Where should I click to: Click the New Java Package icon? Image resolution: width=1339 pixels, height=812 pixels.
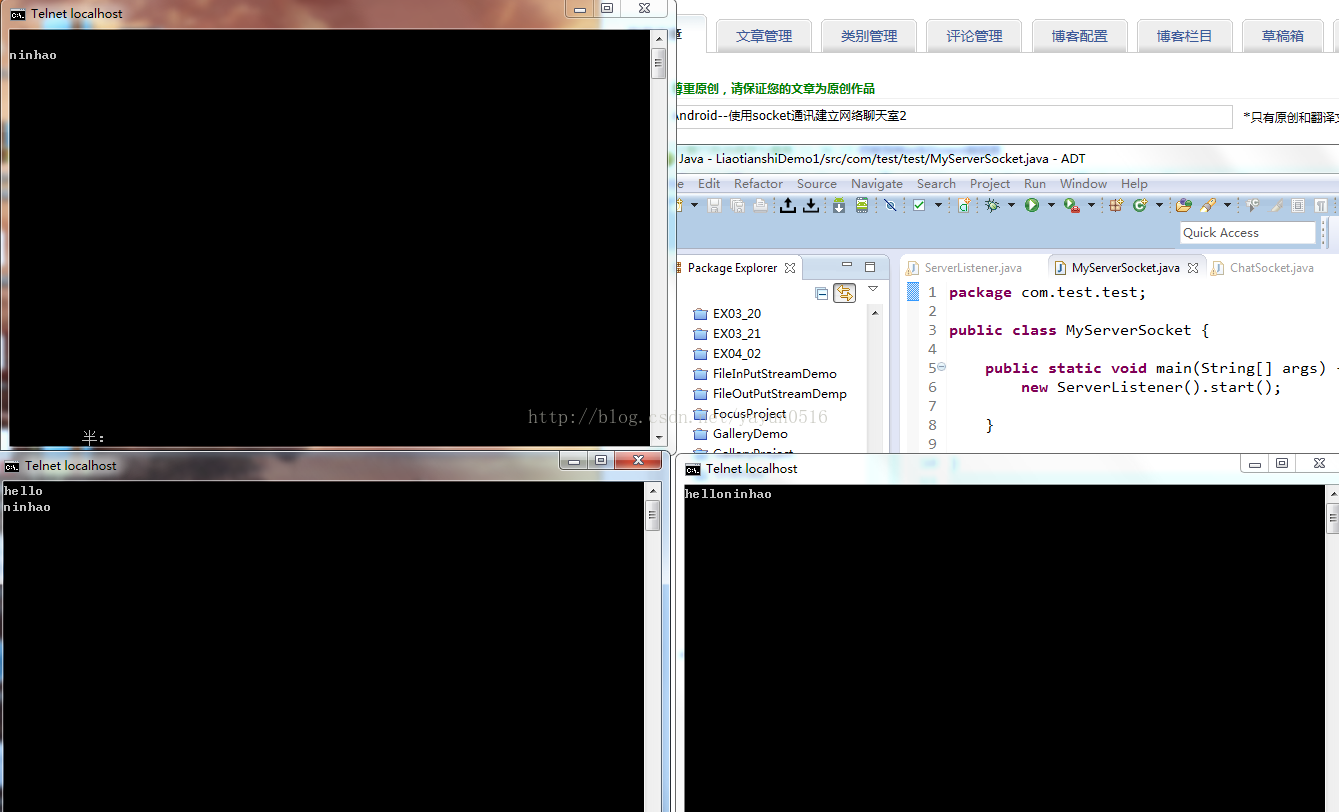click(x=1117, y=205)
